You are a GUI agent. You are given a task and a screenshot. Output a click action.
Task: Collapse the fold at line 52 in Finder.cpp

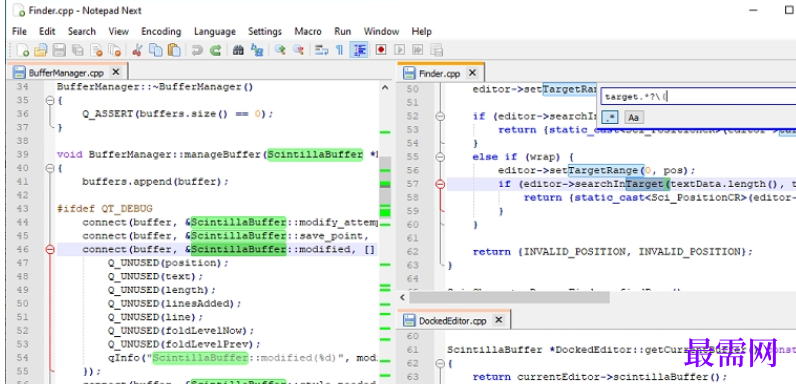click(440, 116)
